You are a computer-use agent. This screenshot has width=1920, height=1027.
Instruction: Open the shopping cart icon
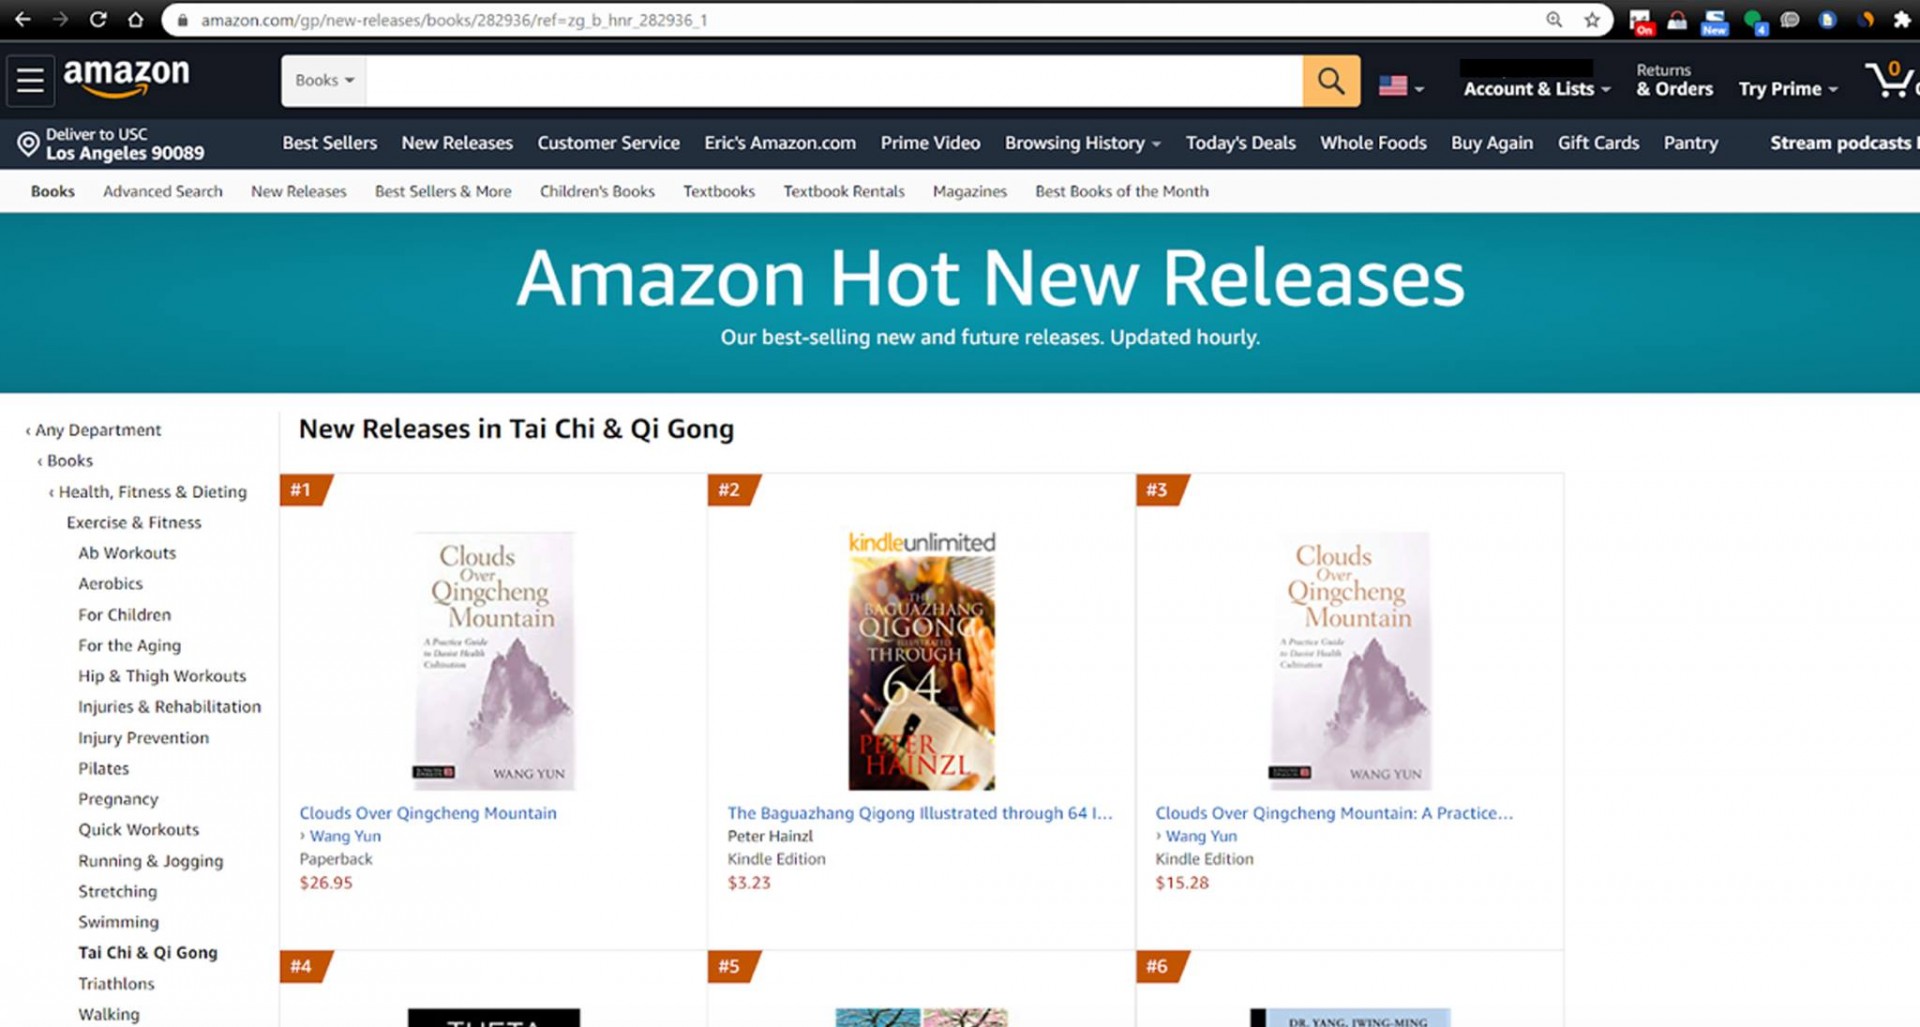click(x=1889, y=79)
